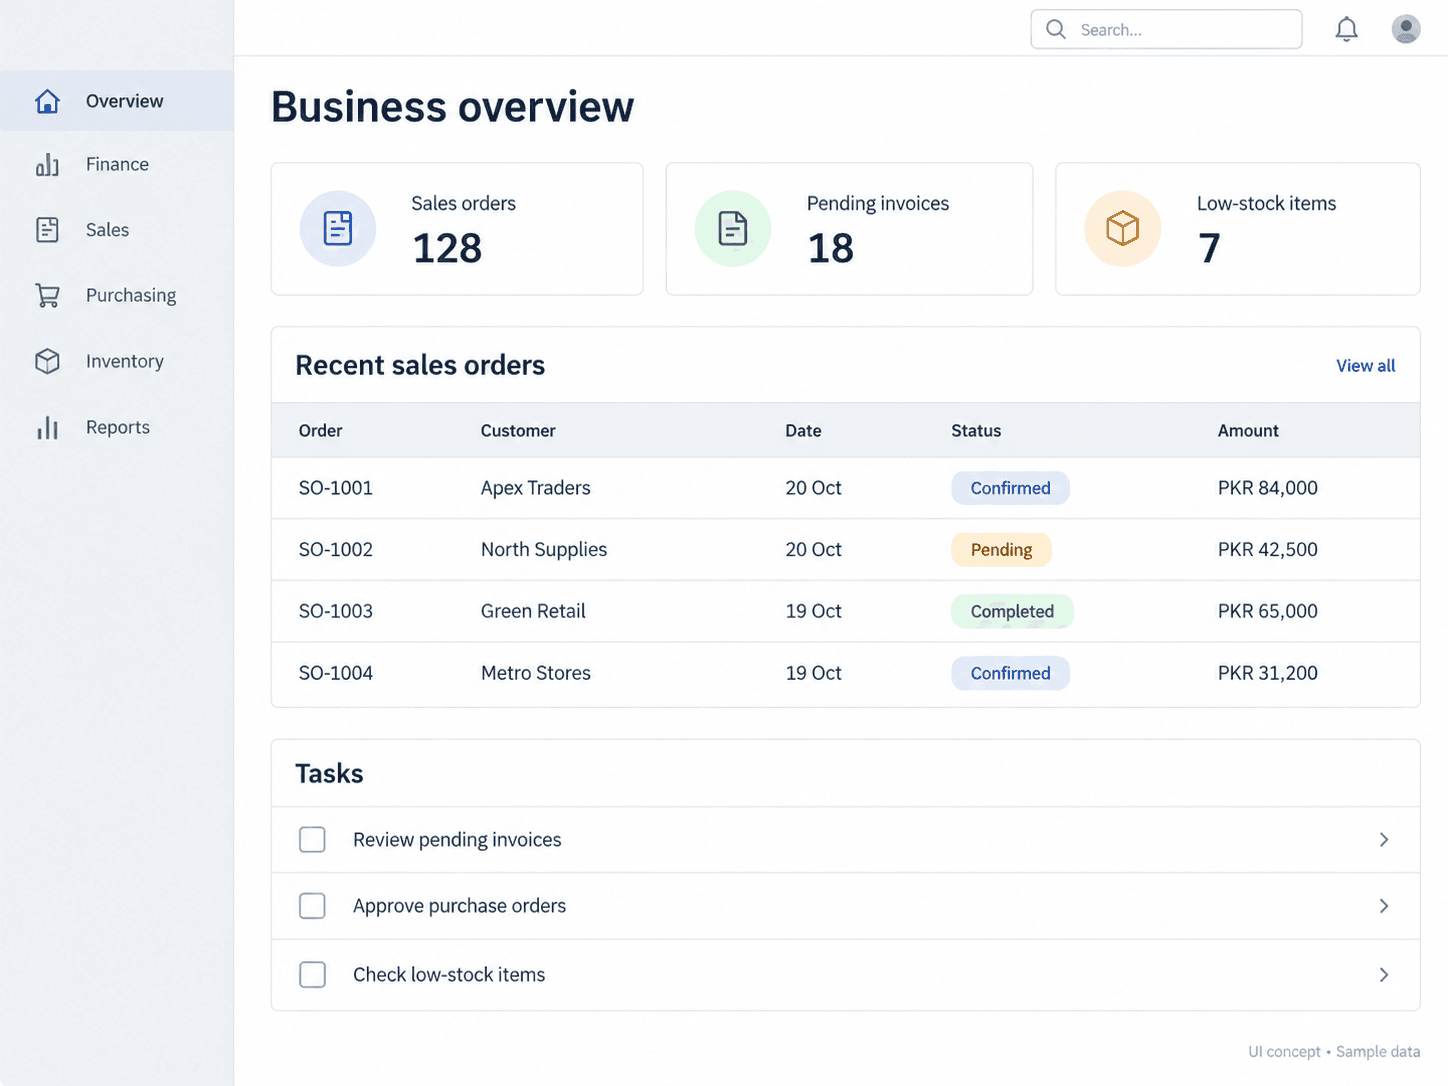Viewport: 1448px width, 1086px height.
Task: Click the Low-stock items count 7
Action: tap(1209, 248)
